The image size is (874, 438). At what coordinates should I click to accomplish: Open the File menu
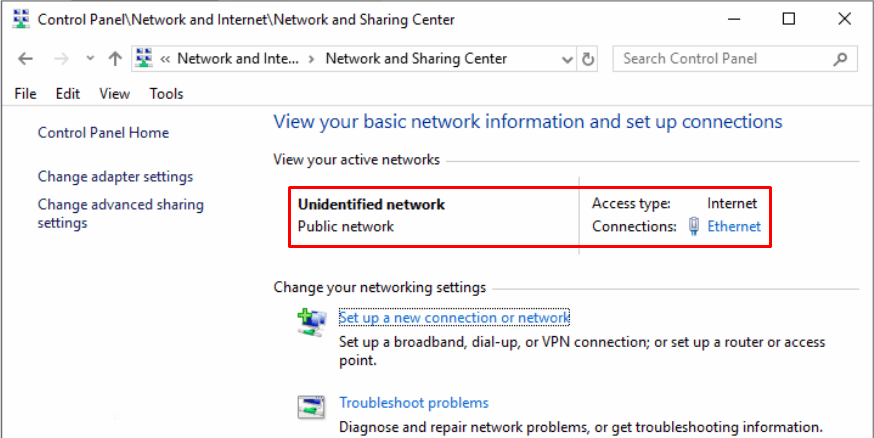[x=25, y=94]
